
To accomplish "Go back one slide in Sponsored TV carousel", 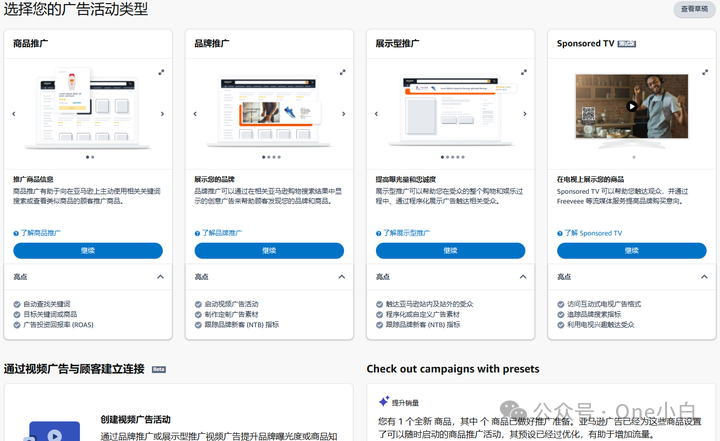I will pyautogui.click(x=558, y=114).
